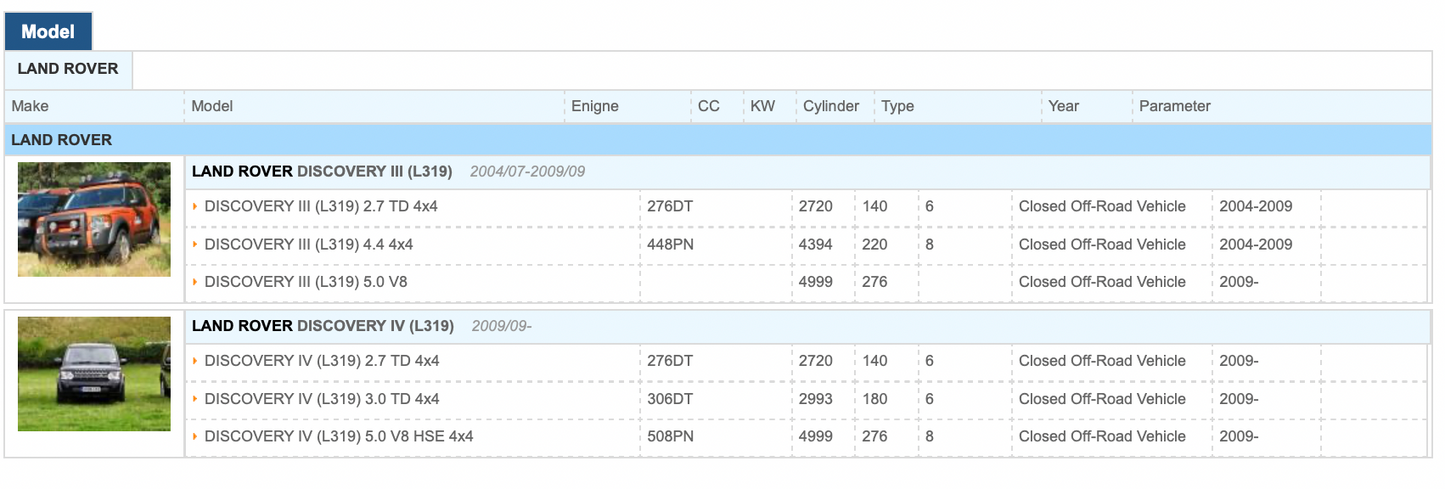This screenshot has height=489, width=1445.
Task: Click the orange arrow beside Discovery IV 3.0 TD
Action: [x=196, y=399]
